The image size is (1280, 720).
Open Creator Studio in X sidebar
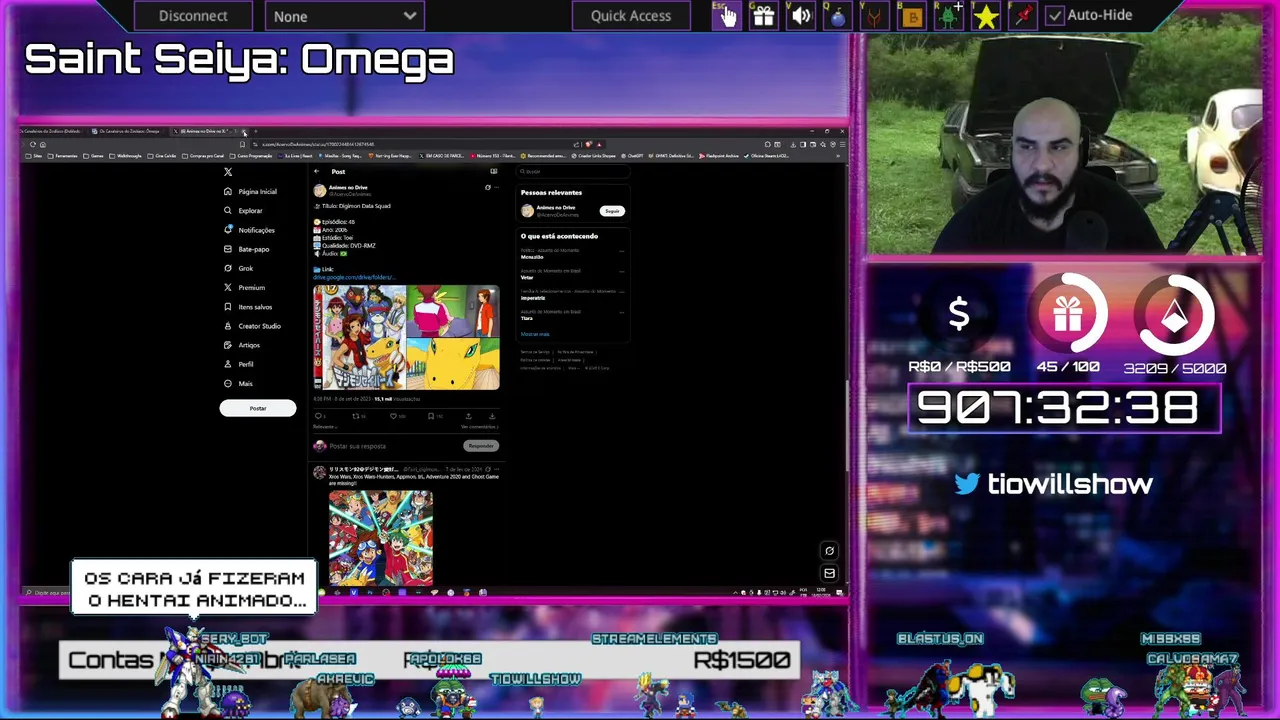click(x=253, y=326)
